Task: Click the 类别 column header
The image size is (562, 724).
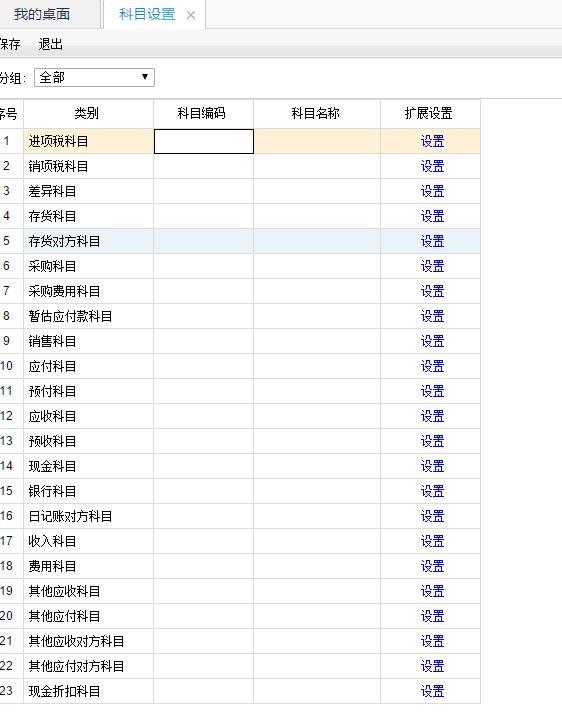Action: [88, 114]
